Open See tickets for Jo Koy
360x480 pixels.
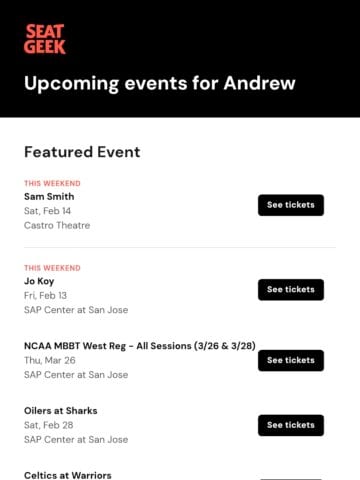pos(291,290)
